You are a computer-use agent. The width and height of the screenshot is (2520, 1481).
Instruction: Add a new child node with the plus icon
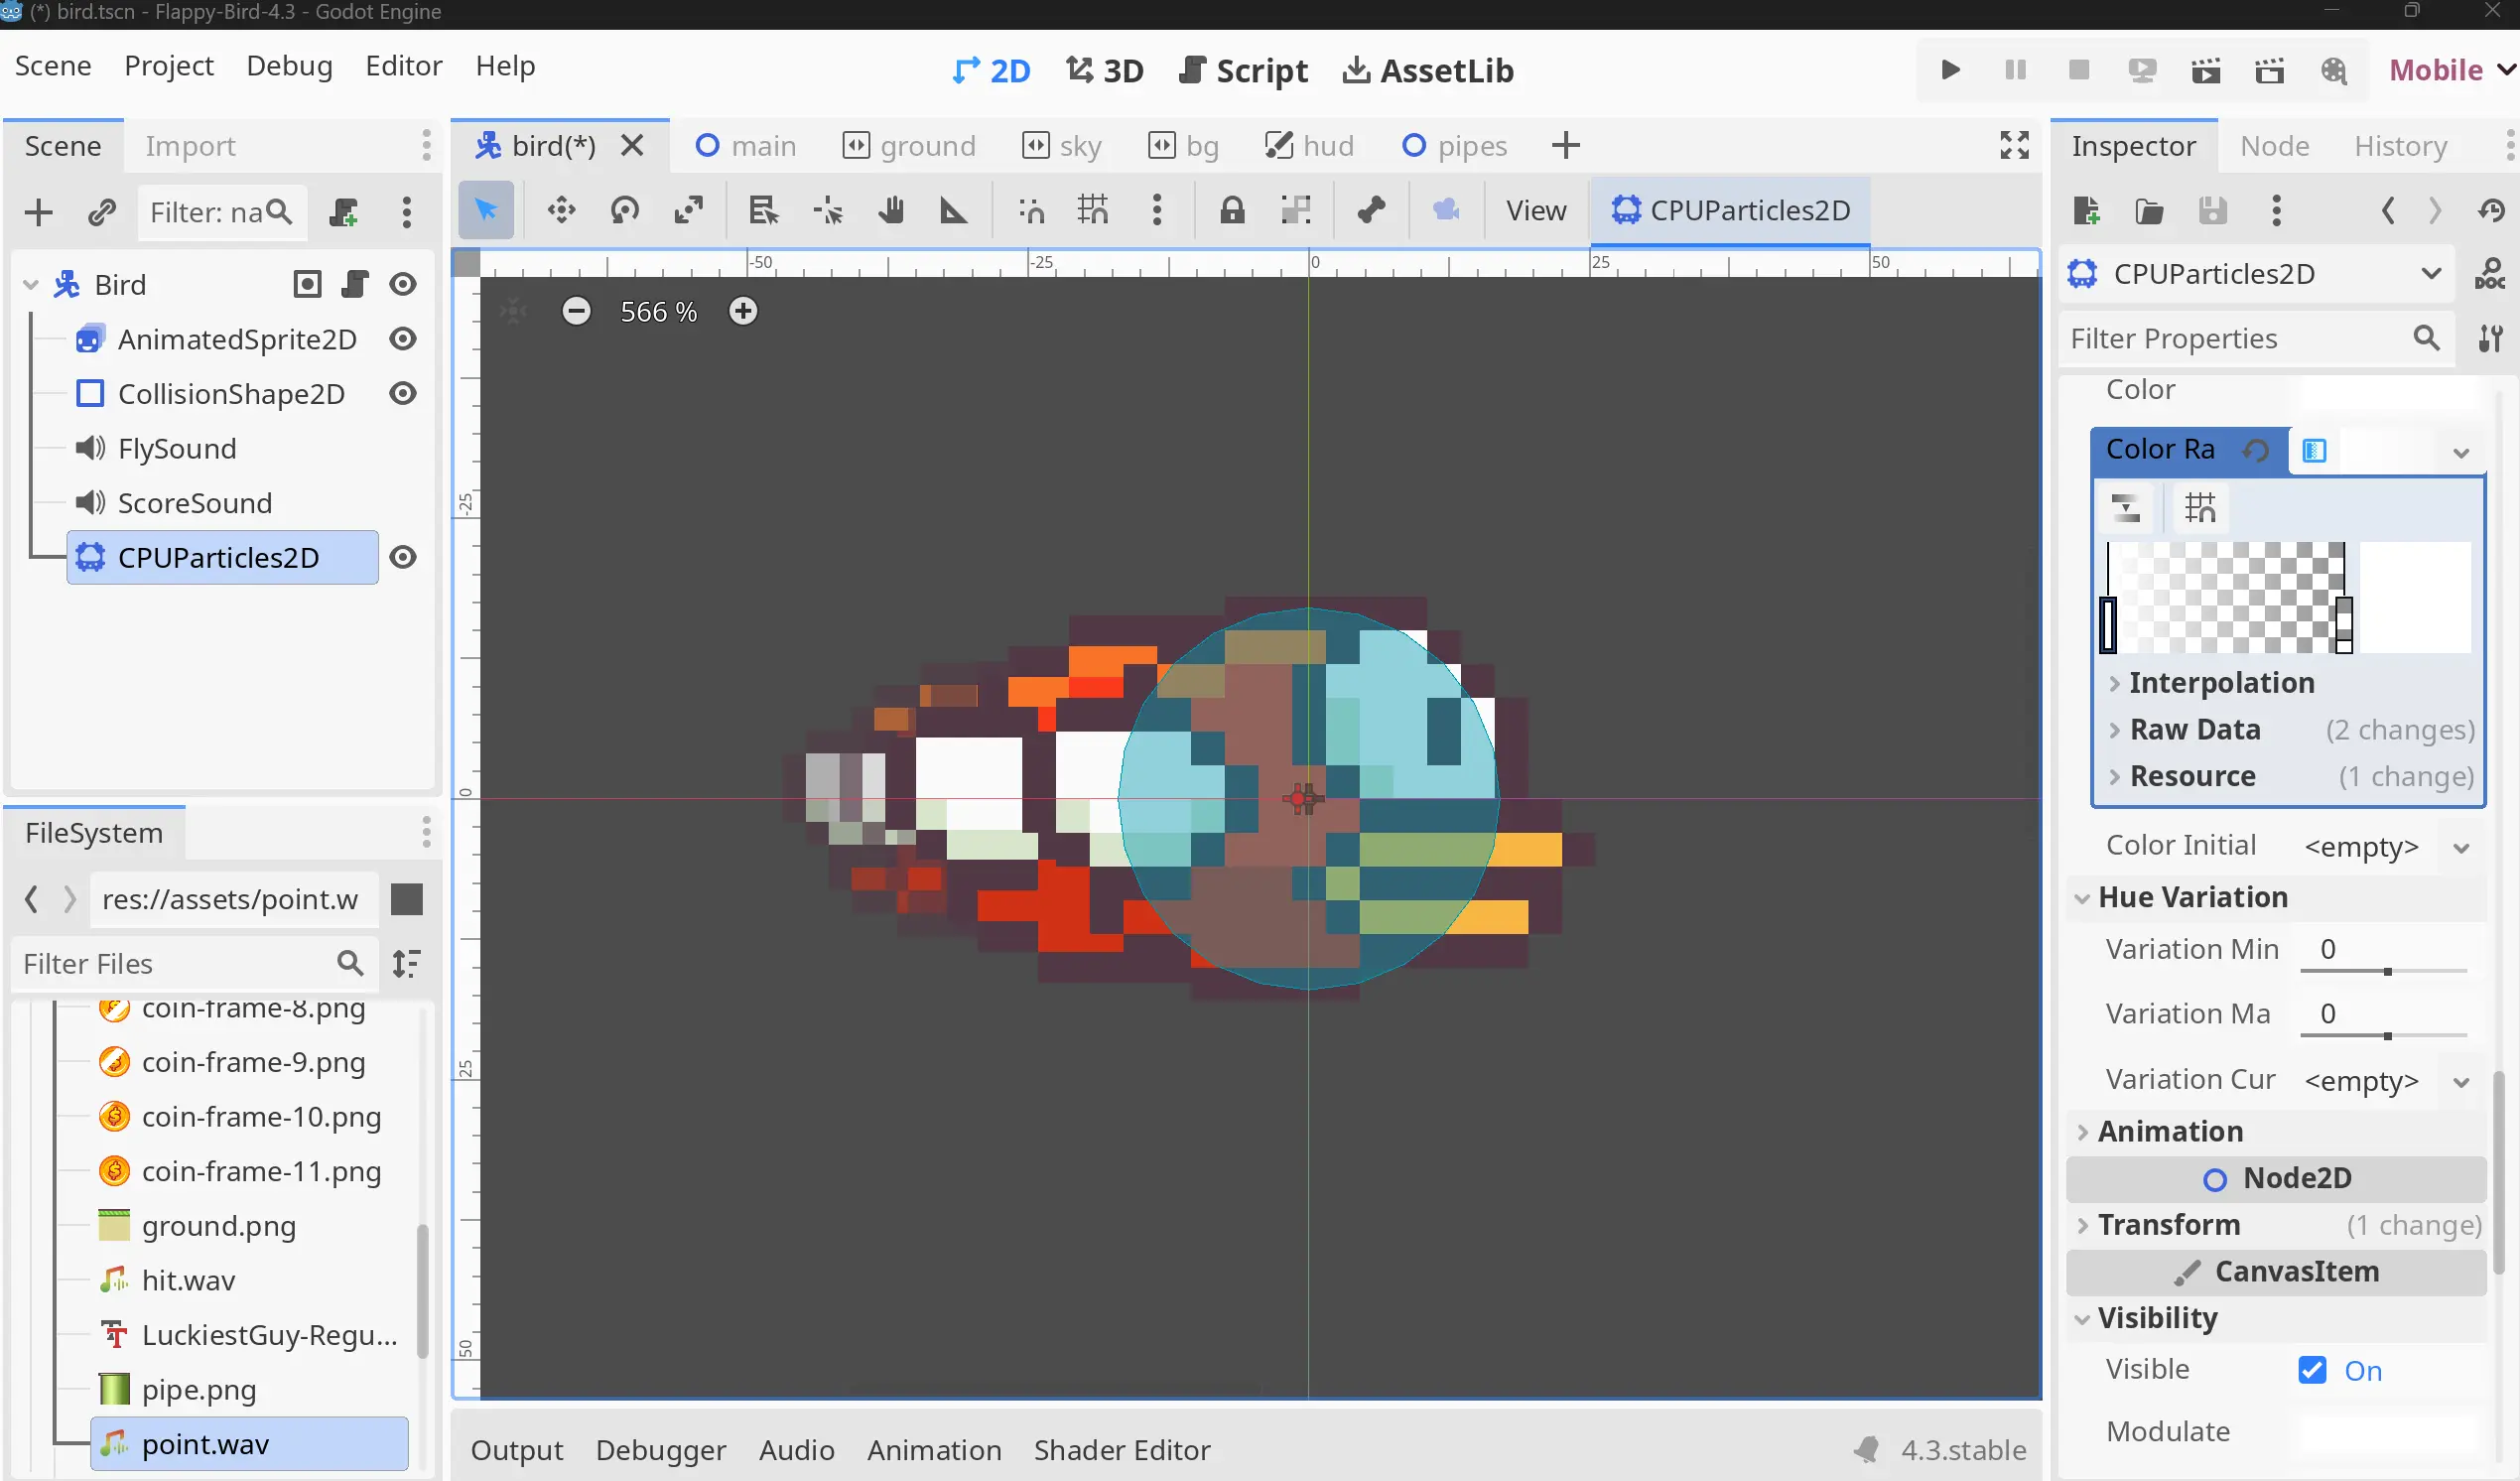pyautogui.click(x=38, y=212)
